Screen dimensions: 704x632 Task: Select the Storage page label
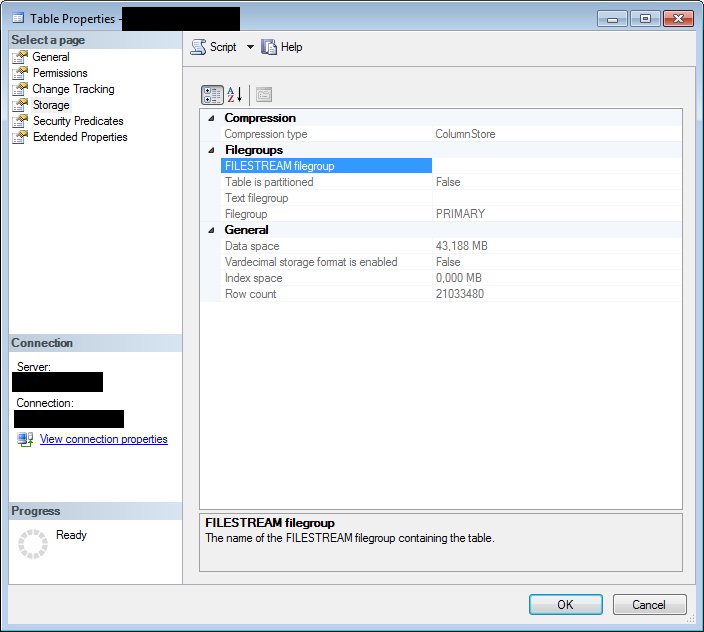coord(51,105)
